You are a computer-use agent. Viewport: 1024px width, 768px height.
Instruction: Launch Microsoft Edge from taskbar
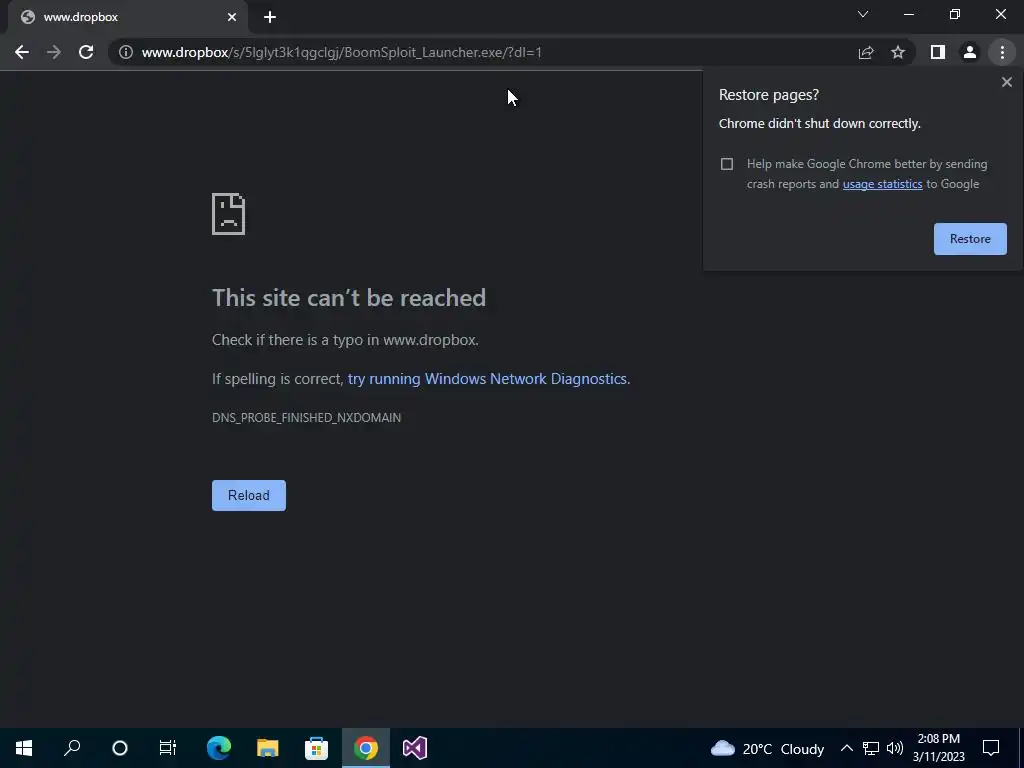[x=219, y=748]
